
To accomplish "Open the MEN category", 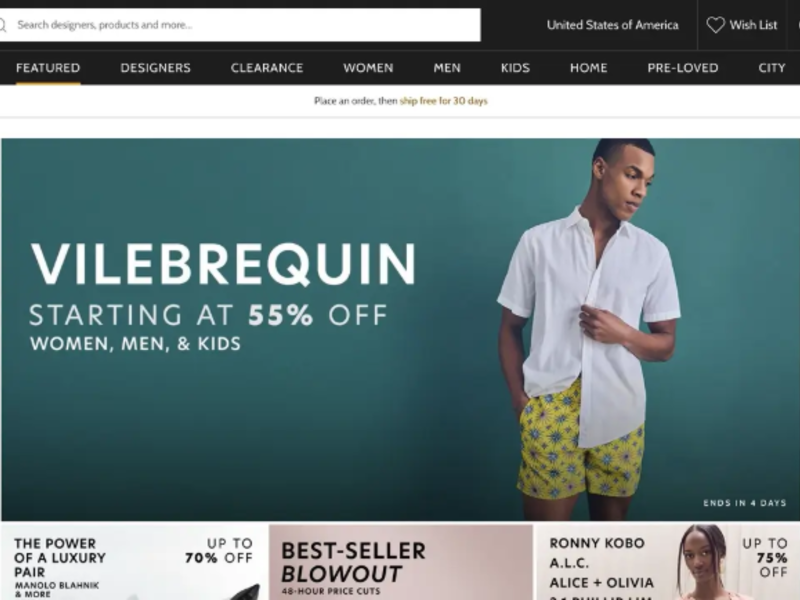I will click(447, 68).
